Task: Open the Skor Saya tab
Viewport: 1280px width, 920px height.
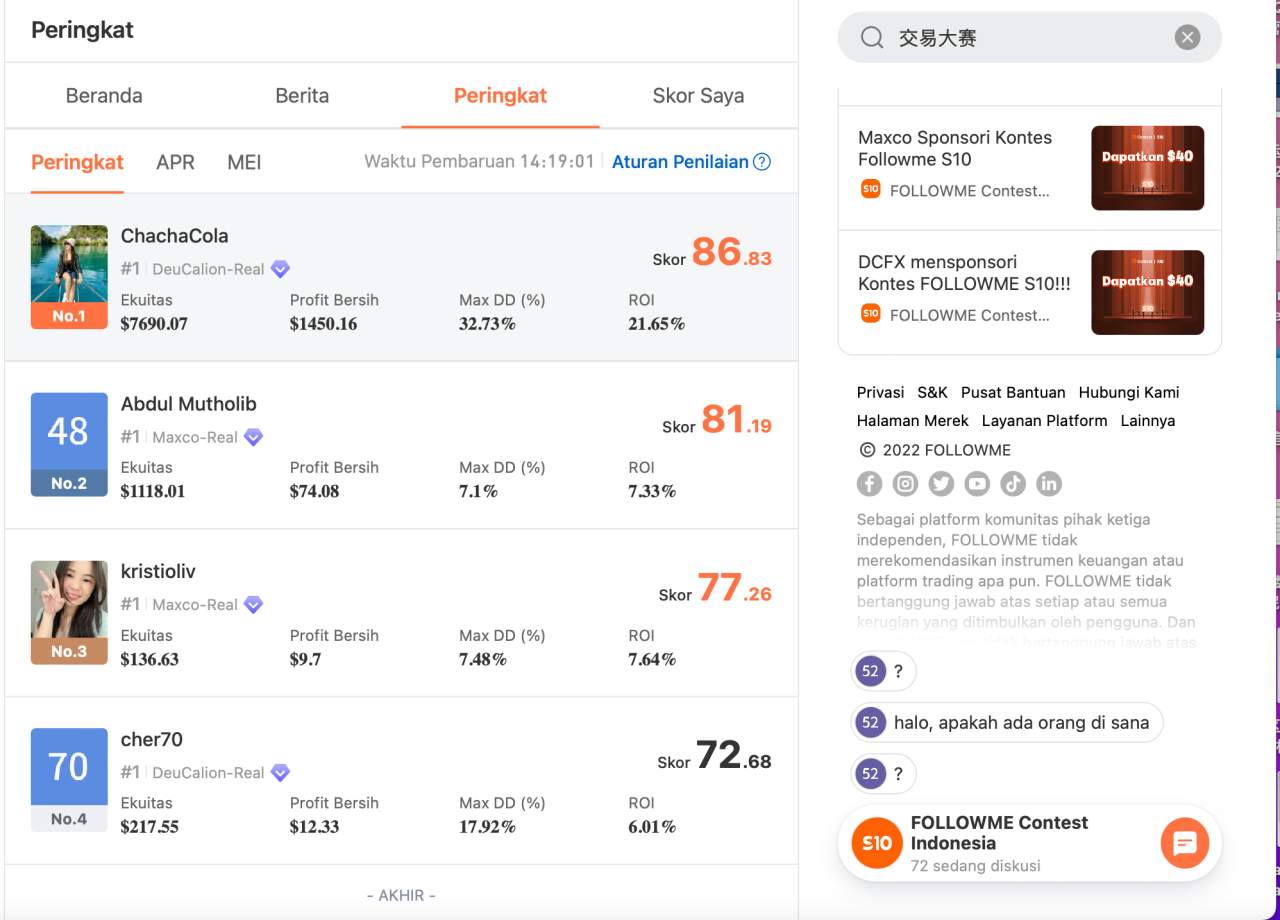Action: pos(698,96)
